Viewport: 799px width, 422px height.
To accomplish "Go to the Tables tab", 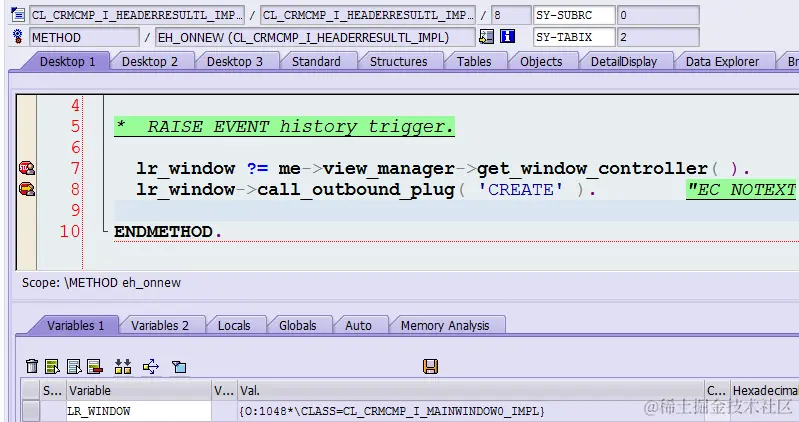I will pyautogui.click(x=474, y=62).
